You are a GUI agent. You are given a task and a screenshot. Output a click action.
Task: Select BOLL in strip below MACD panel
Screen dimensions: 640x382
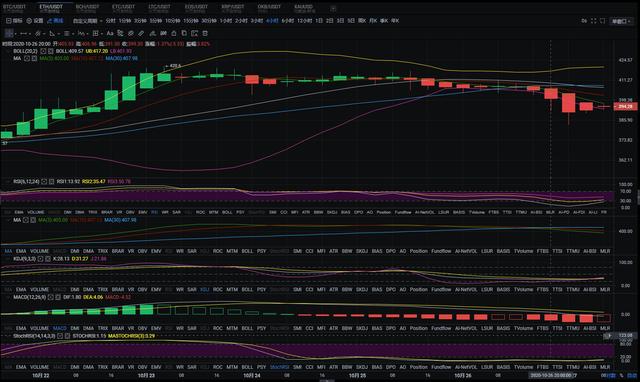247,328
